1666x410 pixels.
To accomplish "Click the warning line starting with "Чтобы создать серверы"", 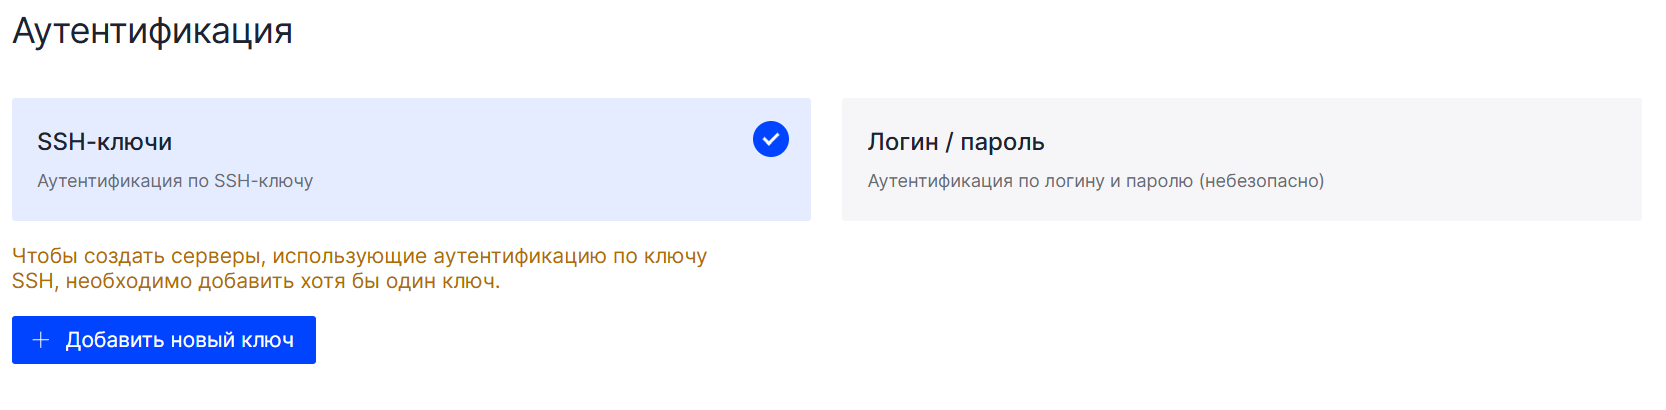I will point(359,256).
